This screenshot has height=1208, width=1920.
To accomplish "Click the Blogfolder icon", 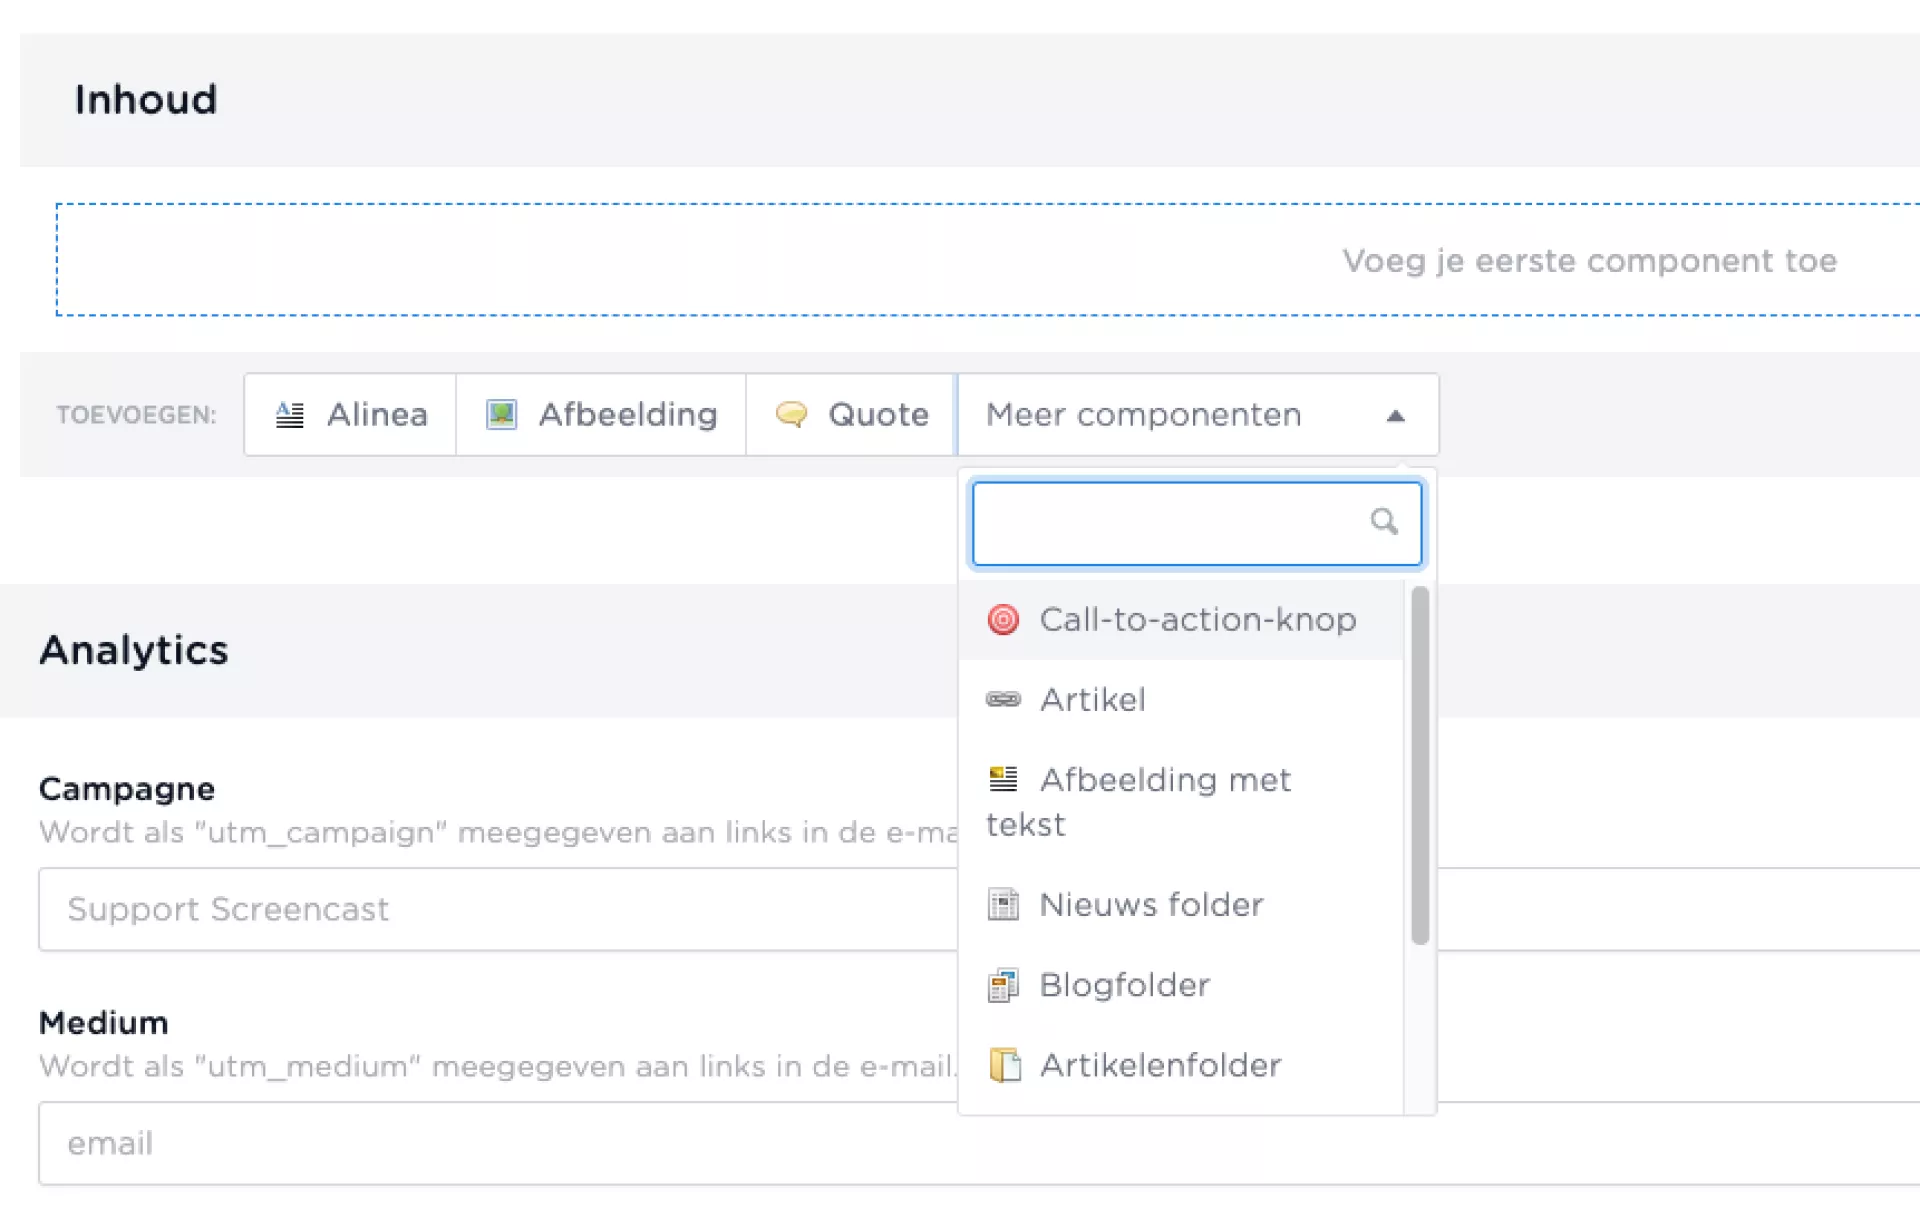I will [x=1003, y=986].
